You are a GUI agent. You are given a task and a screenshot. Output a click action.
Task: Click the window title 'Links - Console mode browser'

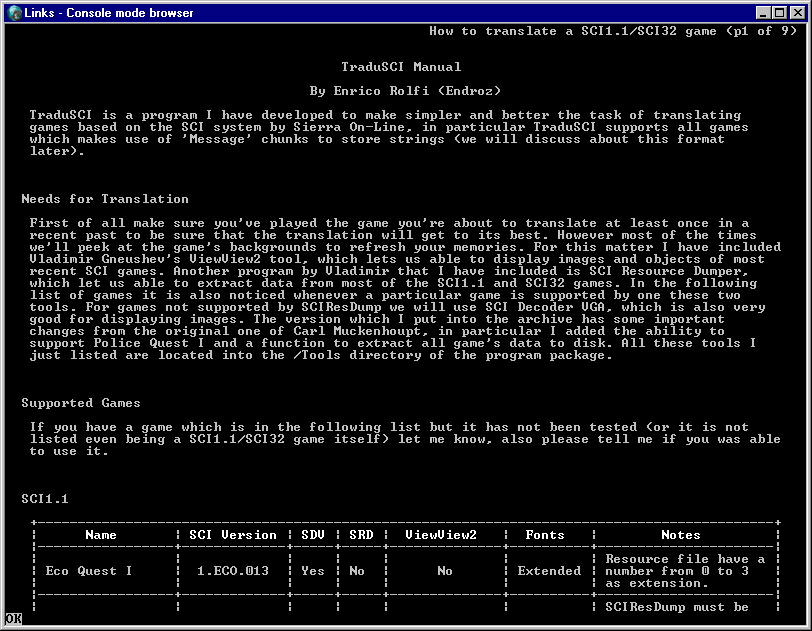point(109,13)
